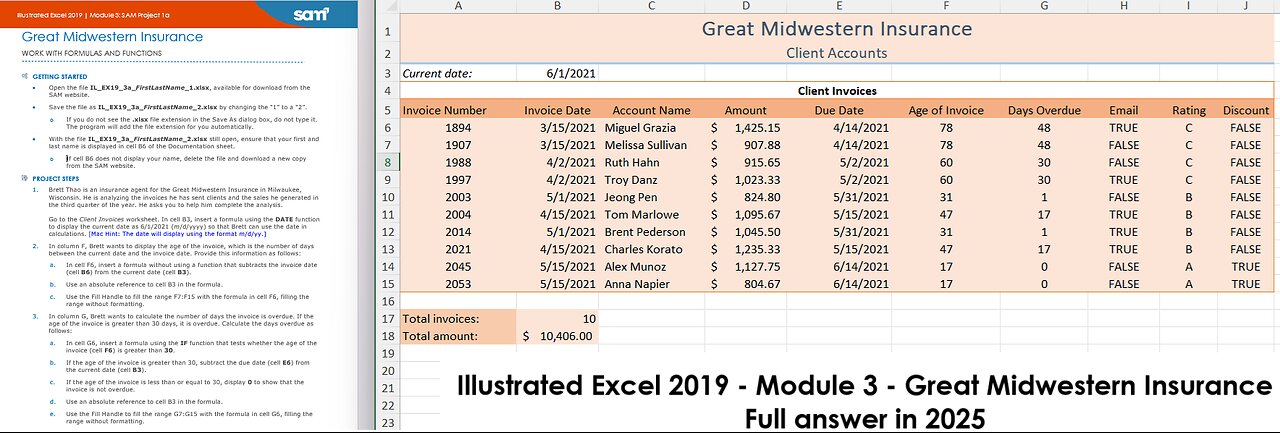
Task: Click the 'Account Name' column heading cell
Action: (651, 111)
